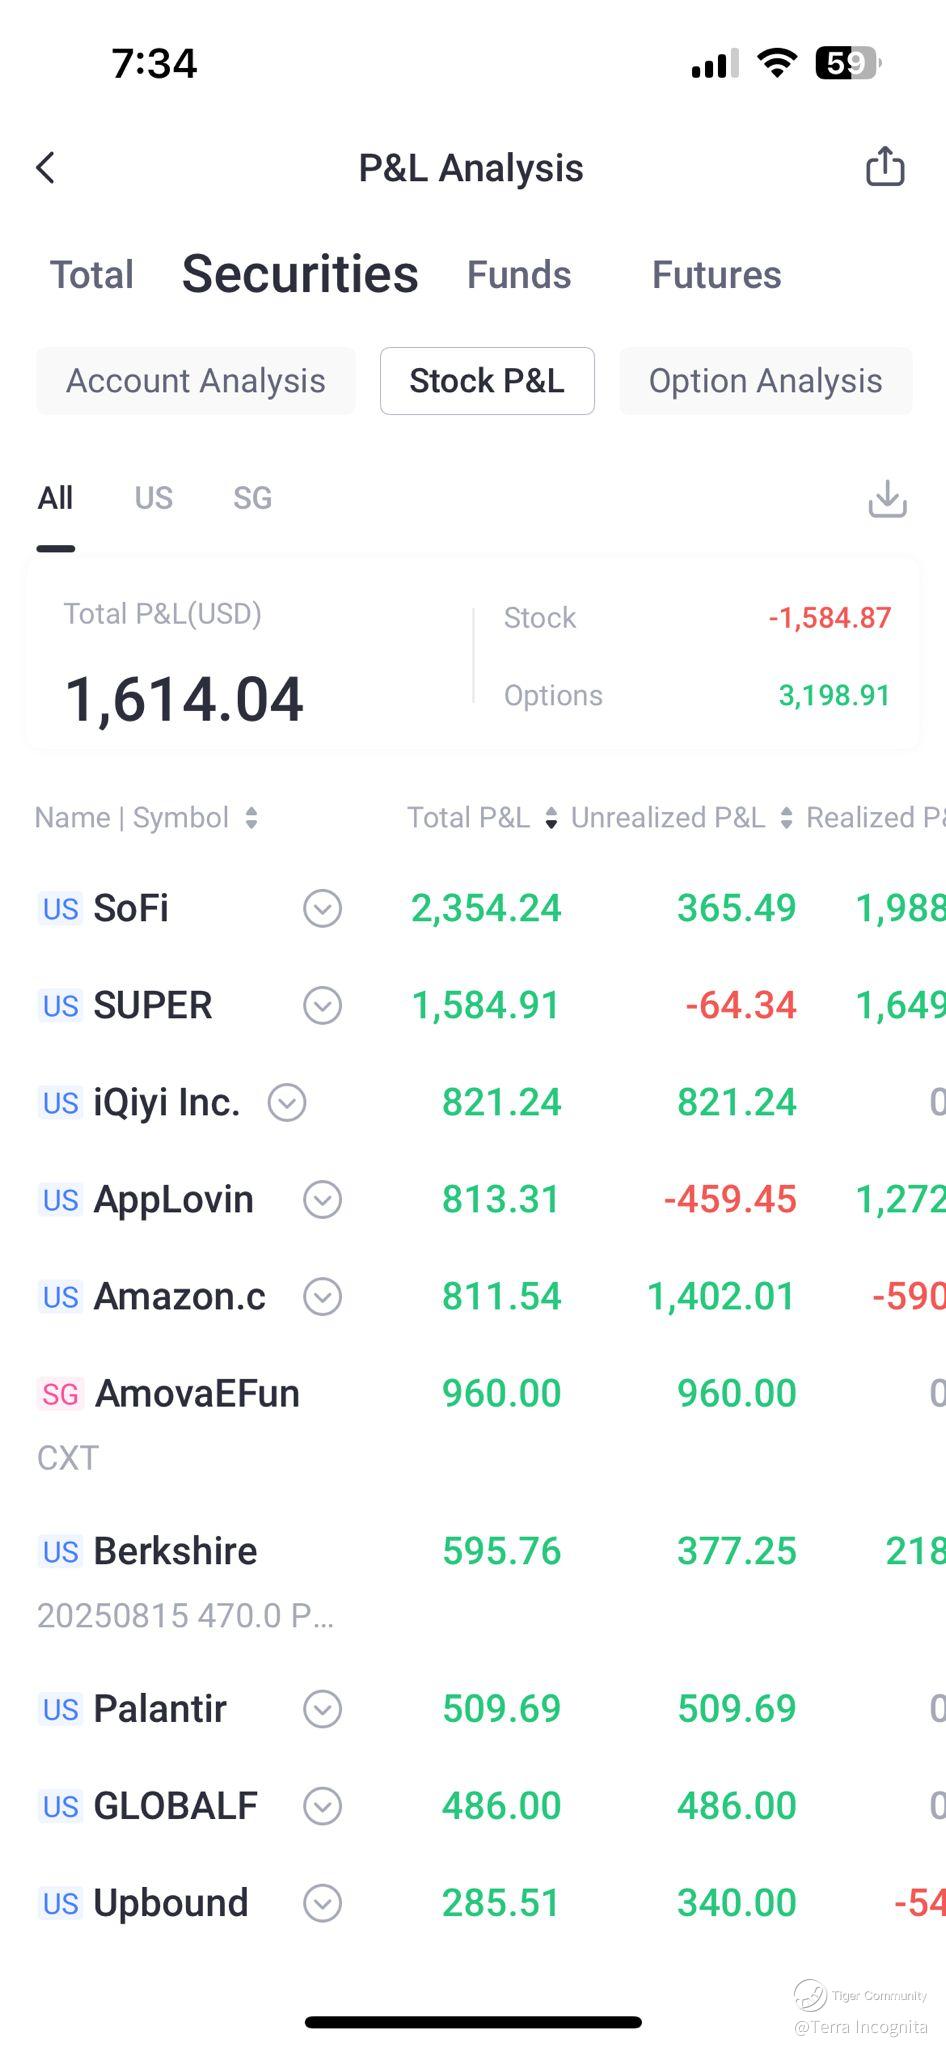Image resolution: width=946 pixels, height=2048 pixels.
Task: Sort by Total P&L column arrows
Action: click(x=551, y=818)
